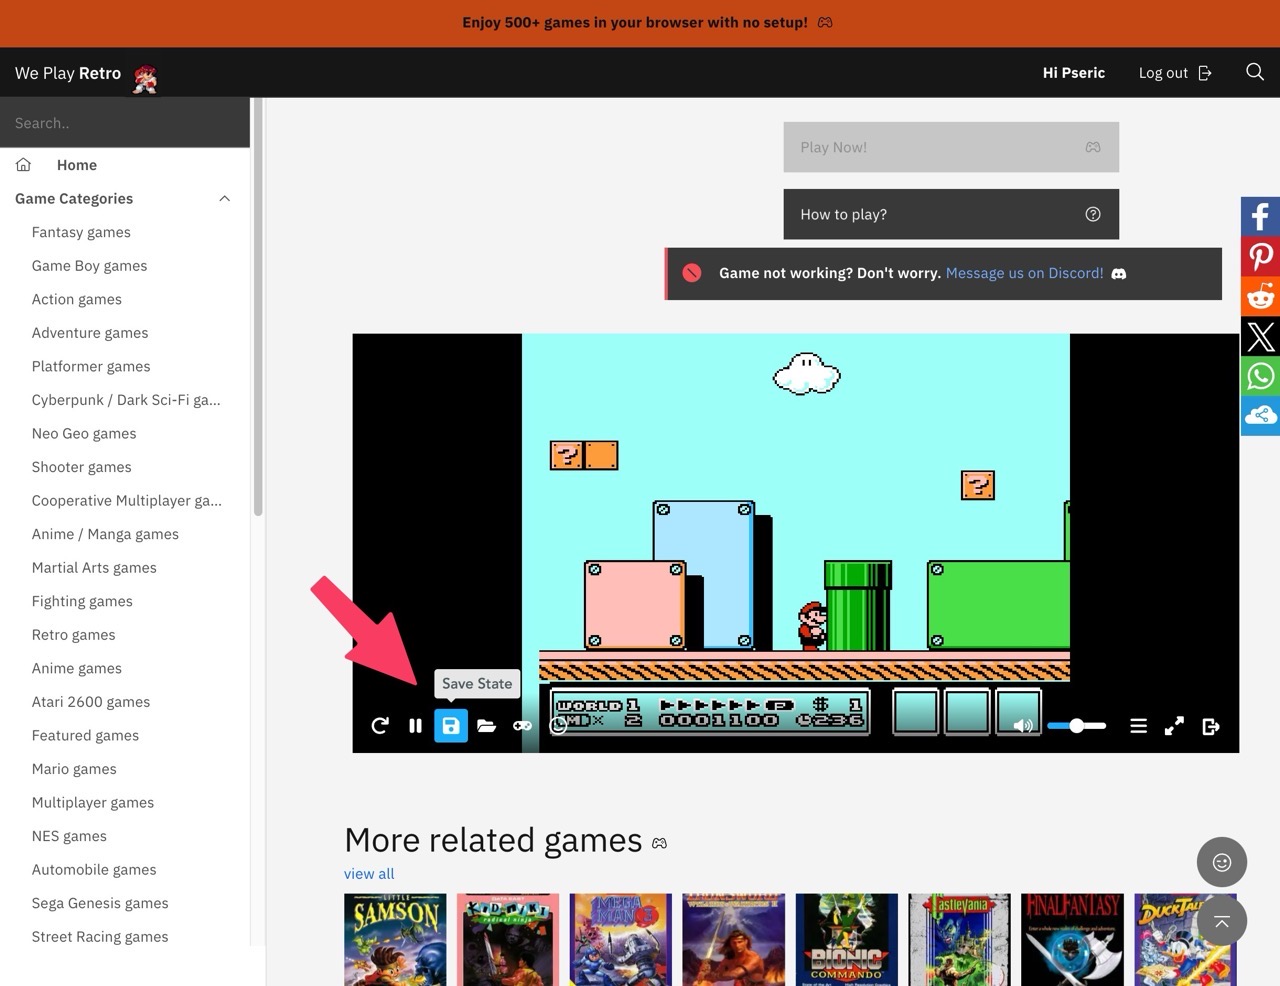This screenshot has height=986, width=1280.
Task: Click the top promo banner text
Action: pos(635,22)
